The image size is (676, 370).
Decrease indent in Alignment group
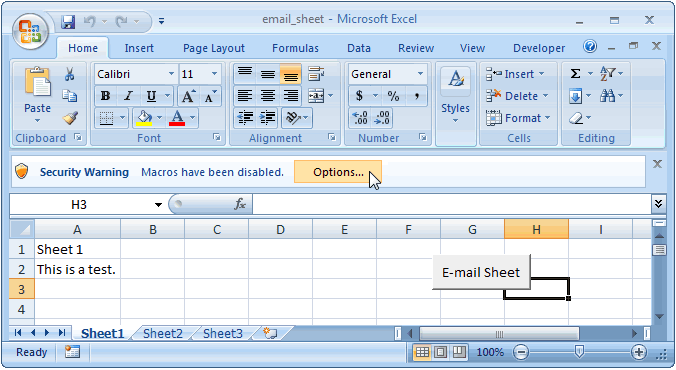(x=245, y=118)
